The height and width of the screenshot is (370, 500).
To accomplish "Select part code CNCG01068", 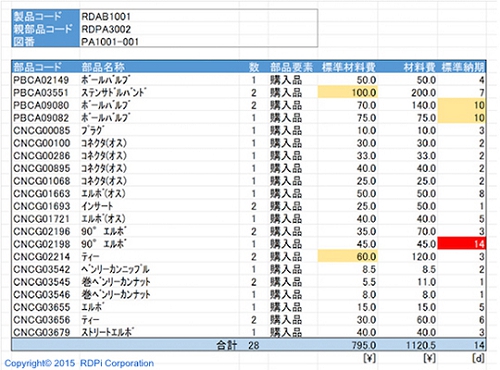I will [42, 181].
